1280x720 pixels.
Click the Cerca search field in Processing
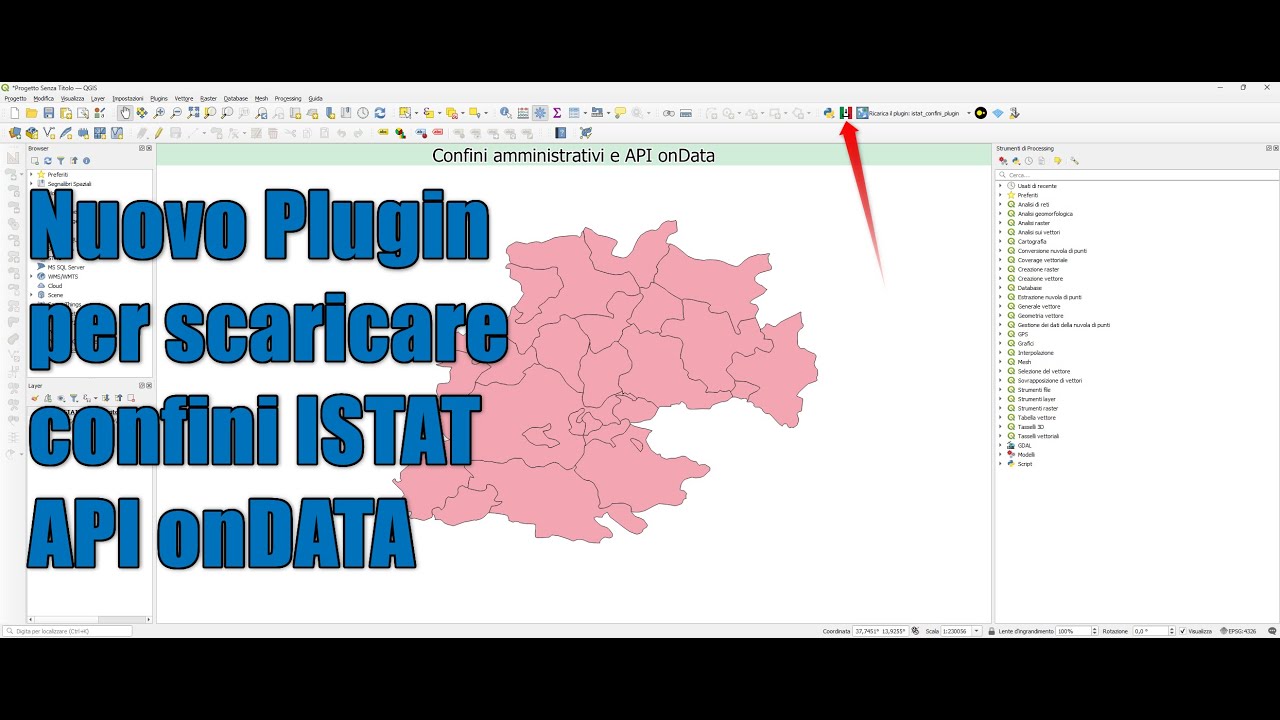tap(1137, 174)
